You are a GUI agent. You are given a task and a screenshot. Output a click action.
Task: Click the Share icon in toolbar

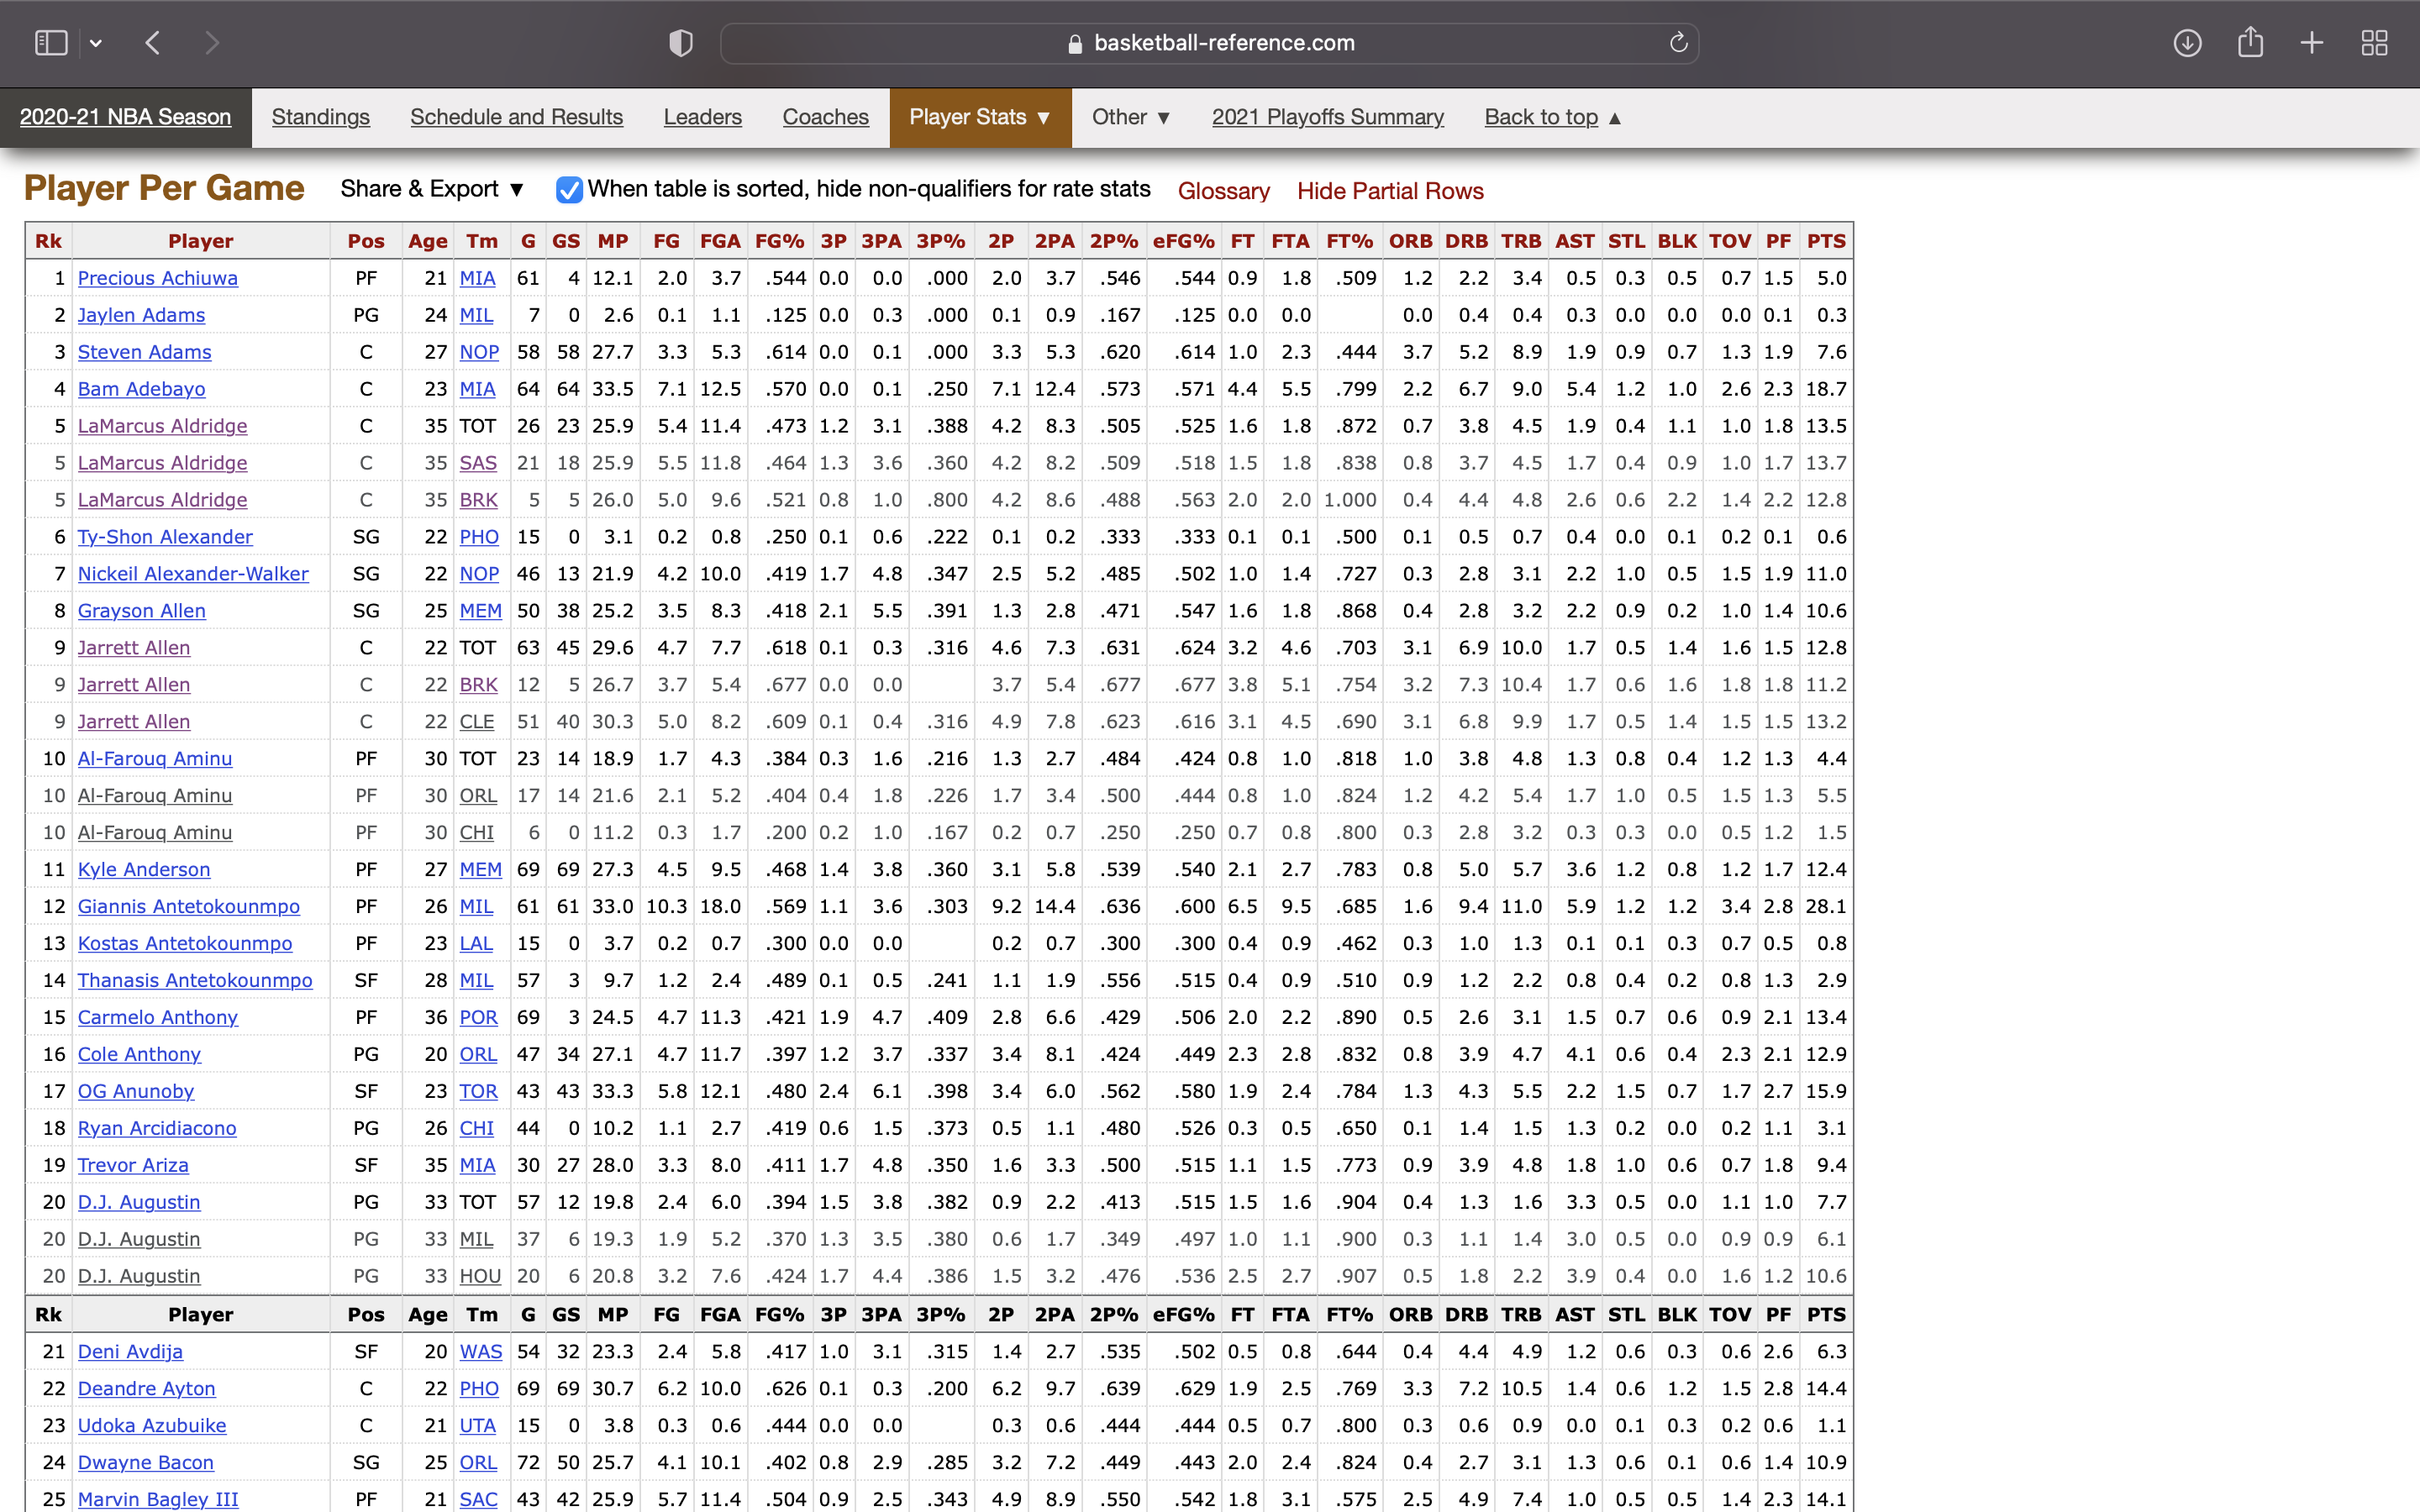(2250, 43)
